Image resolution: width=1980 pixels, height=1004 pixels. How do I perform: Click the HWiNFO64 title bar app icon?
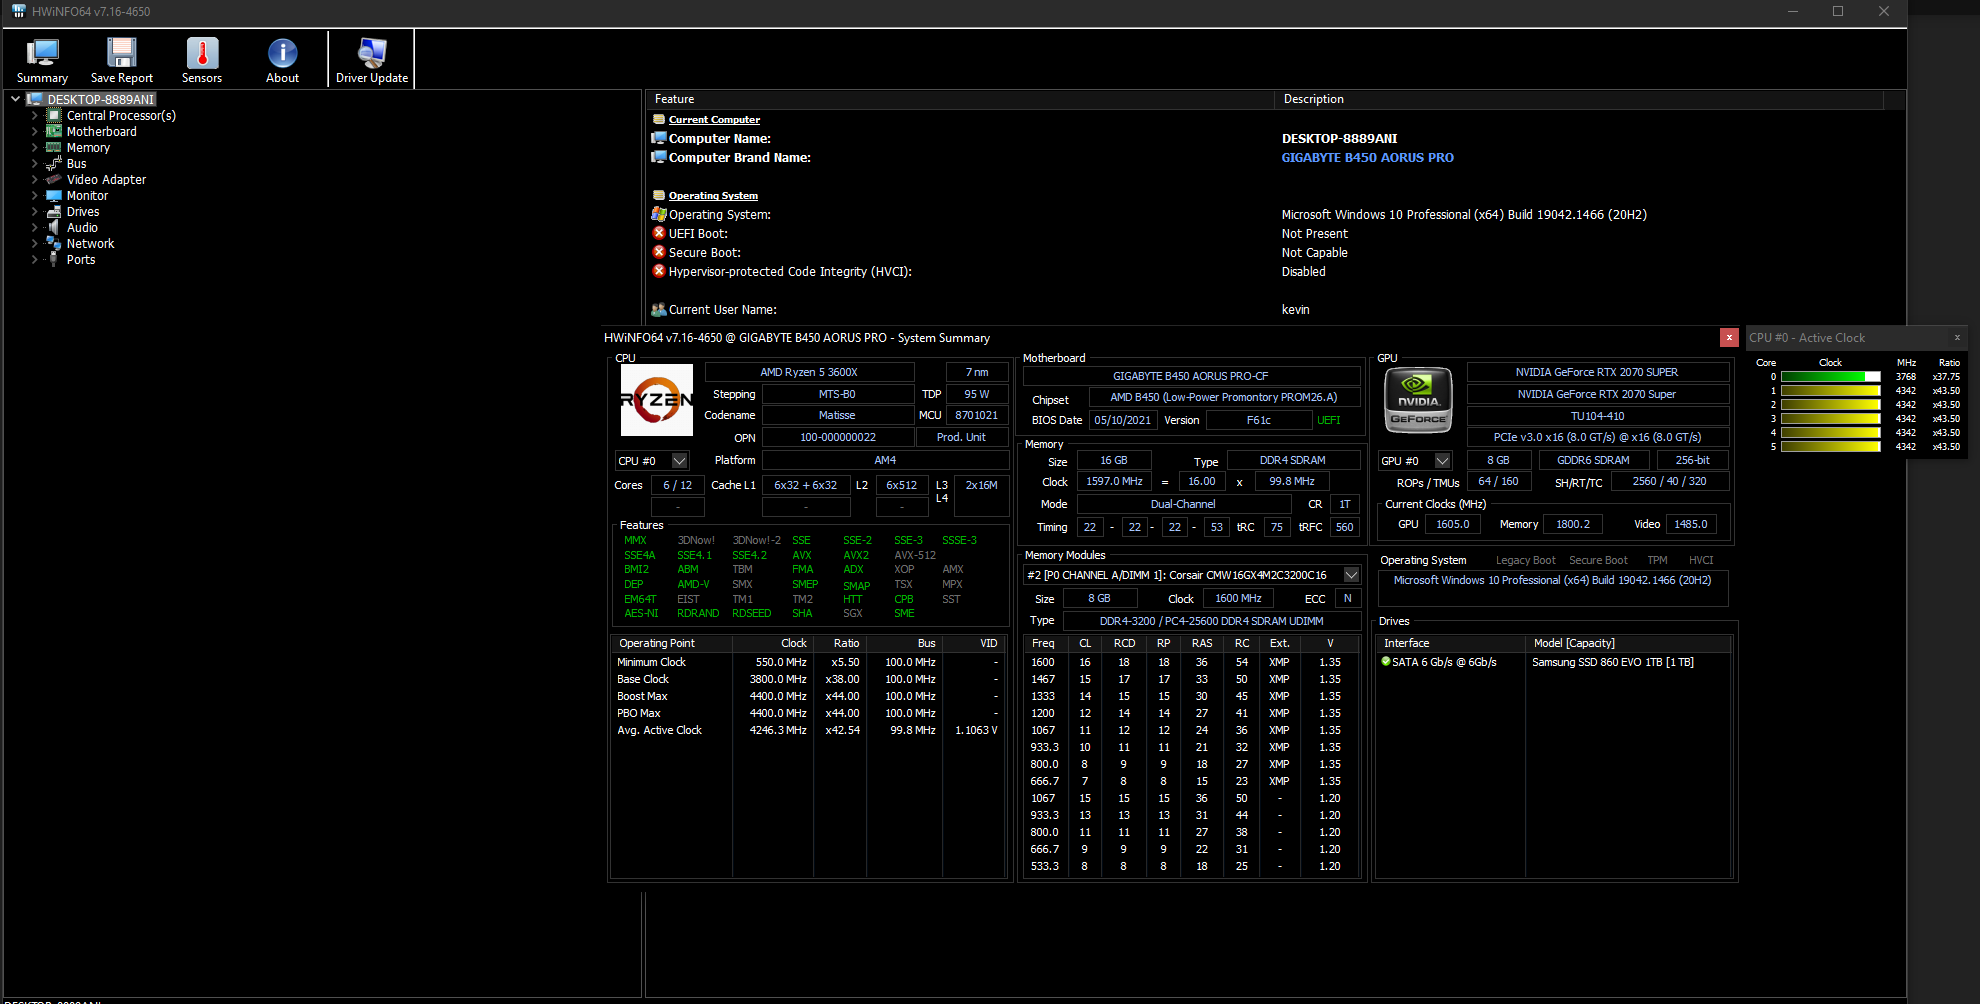click(18, 12)
